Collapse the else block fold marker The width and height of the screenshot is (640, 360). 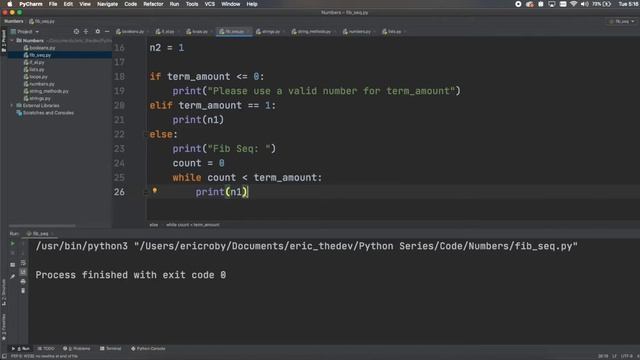(146, 134)
